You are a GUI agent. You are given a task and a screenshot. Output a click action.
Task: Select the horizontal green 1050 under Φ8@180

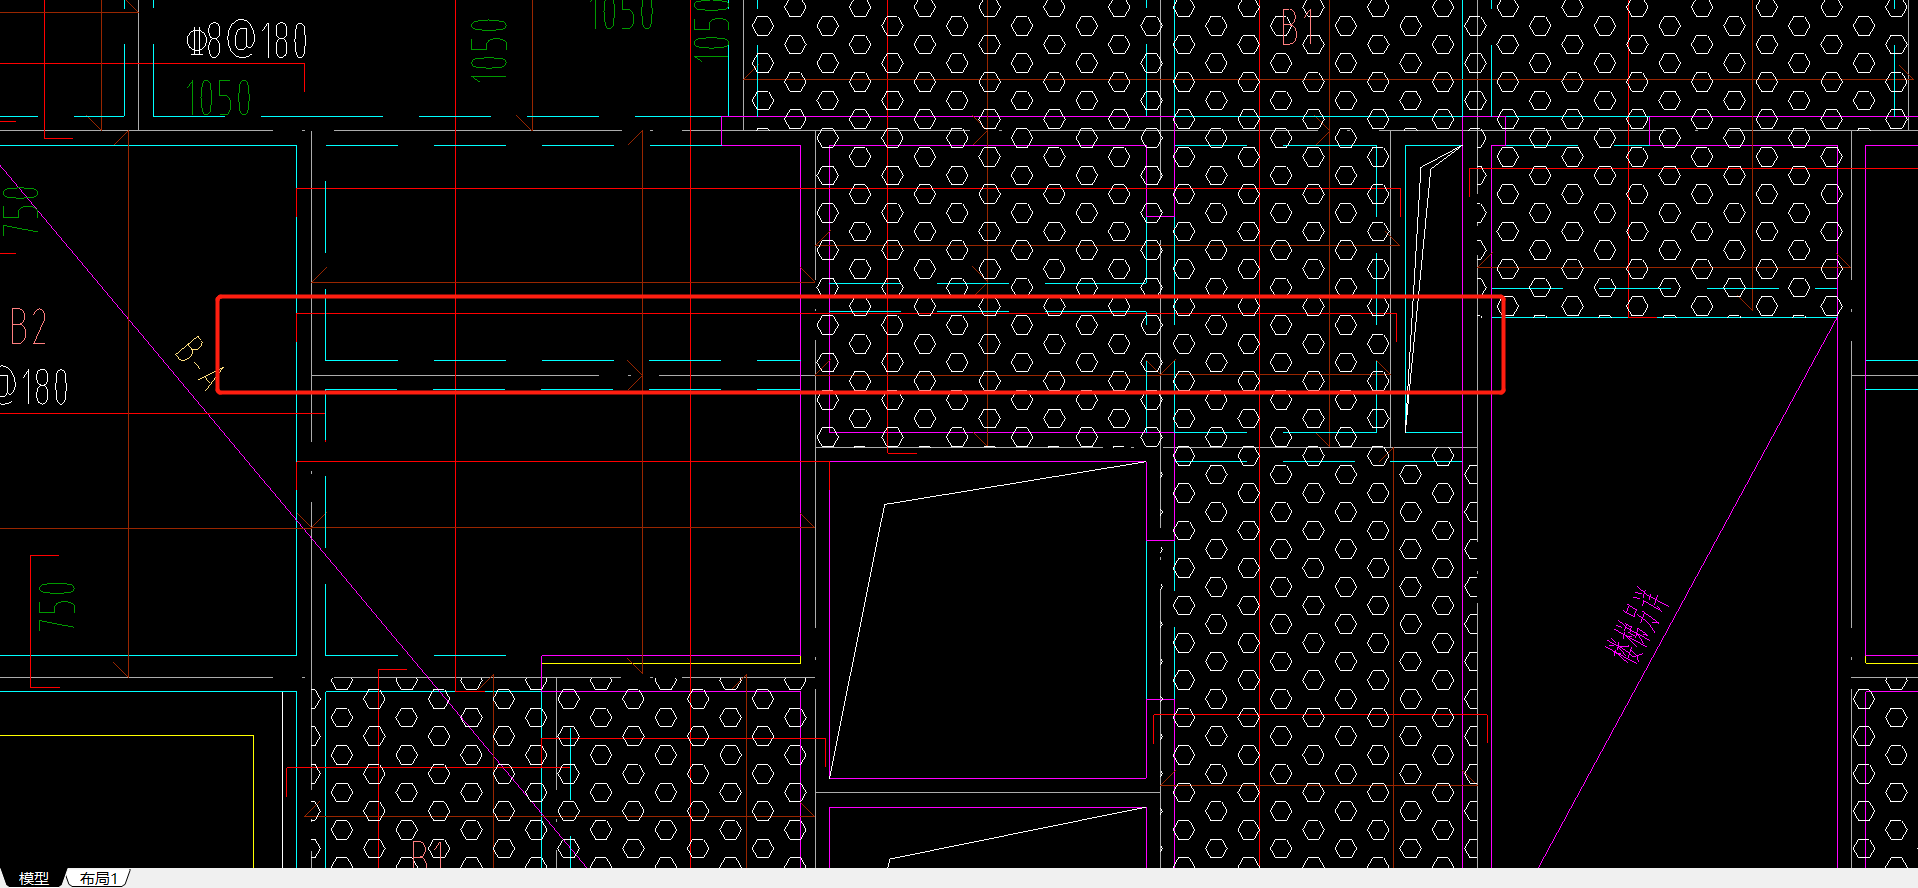[x=218, y=99]
